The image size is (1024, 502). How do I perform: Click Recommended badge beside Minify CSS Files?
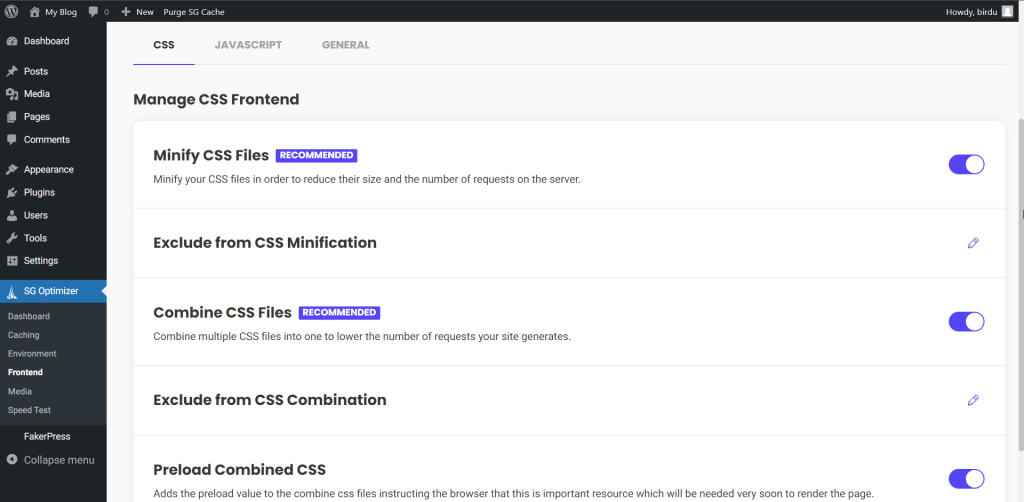coord(317,155)
